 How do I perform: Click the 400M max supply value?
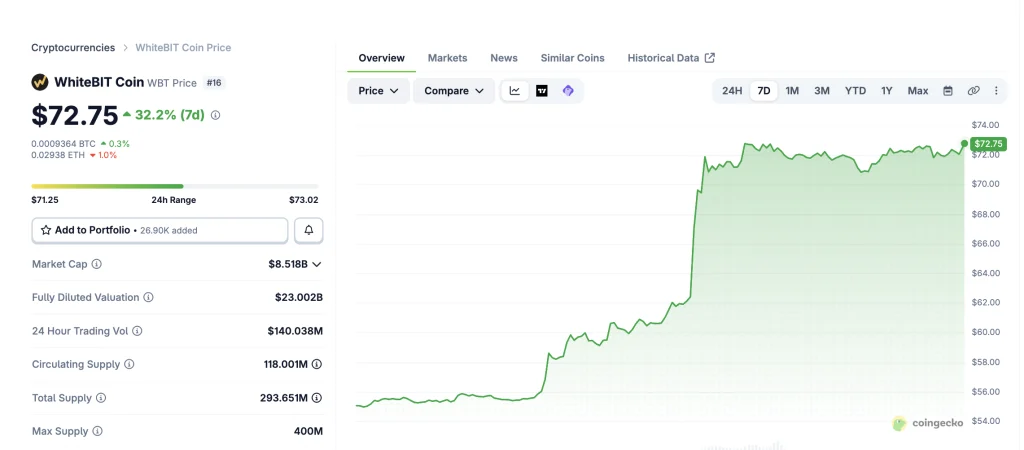coord(308,431)
